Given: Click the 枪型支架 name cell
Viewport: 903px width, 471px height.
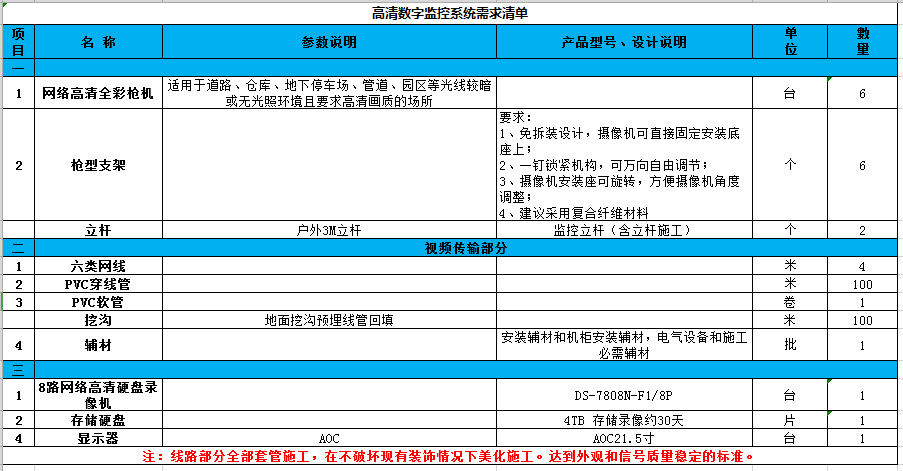Looking at the screenshot, I should [97, 165].
